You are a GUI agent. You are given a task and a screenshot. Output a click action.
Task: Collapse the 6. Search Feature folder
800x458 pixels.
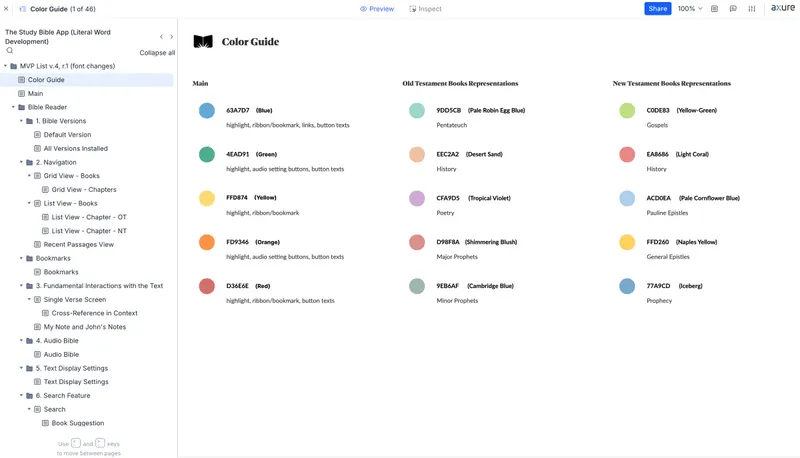pyautogui.click(x=21, y=395)
